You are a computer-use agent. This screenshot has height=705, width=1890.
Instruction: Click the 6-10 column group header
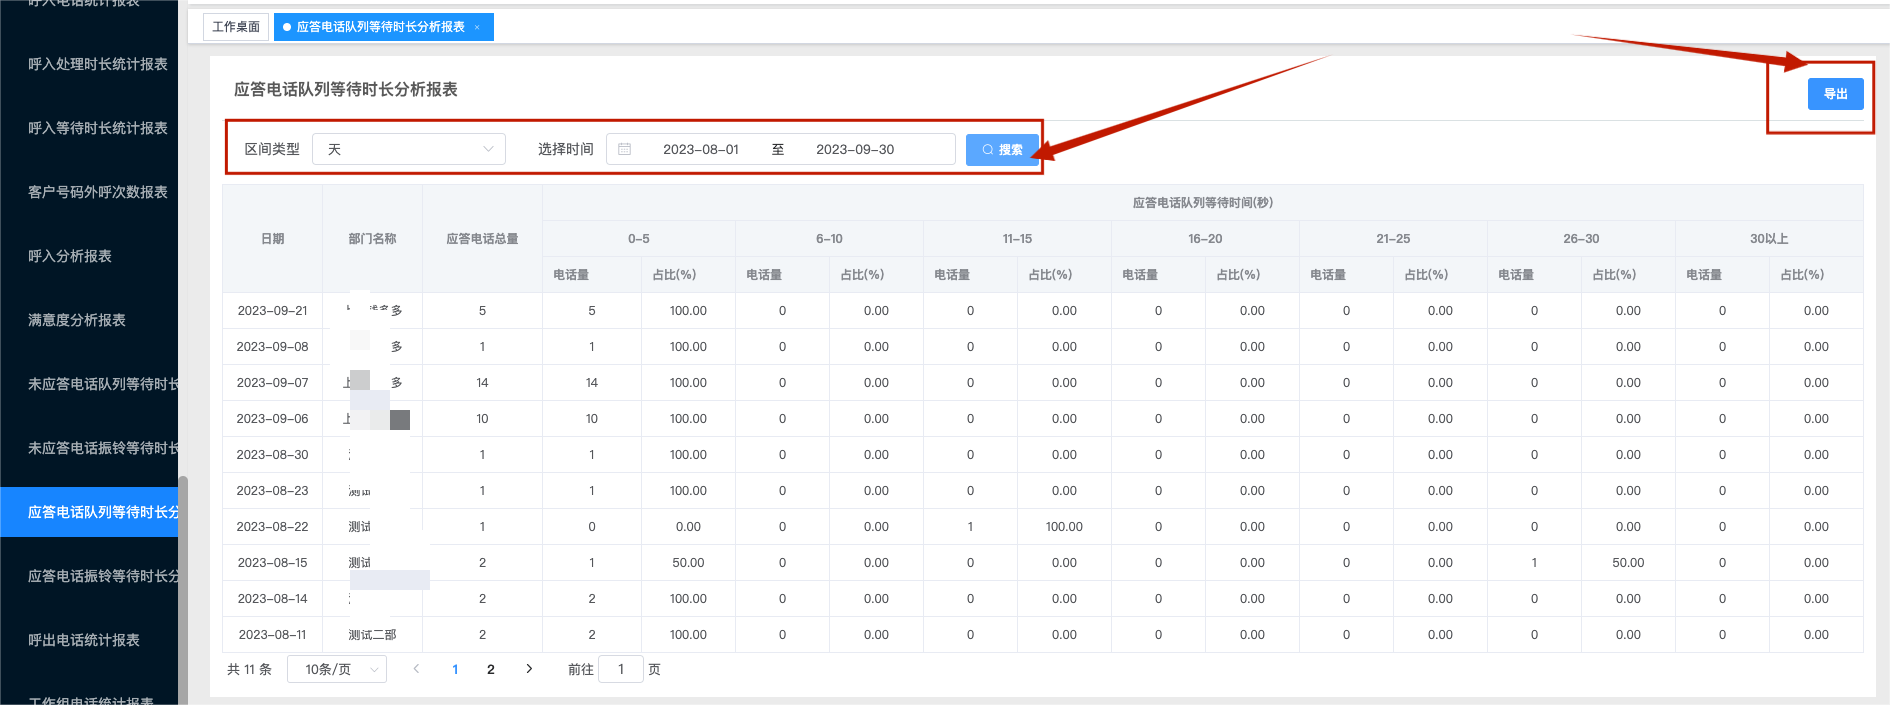pos(829,239)
